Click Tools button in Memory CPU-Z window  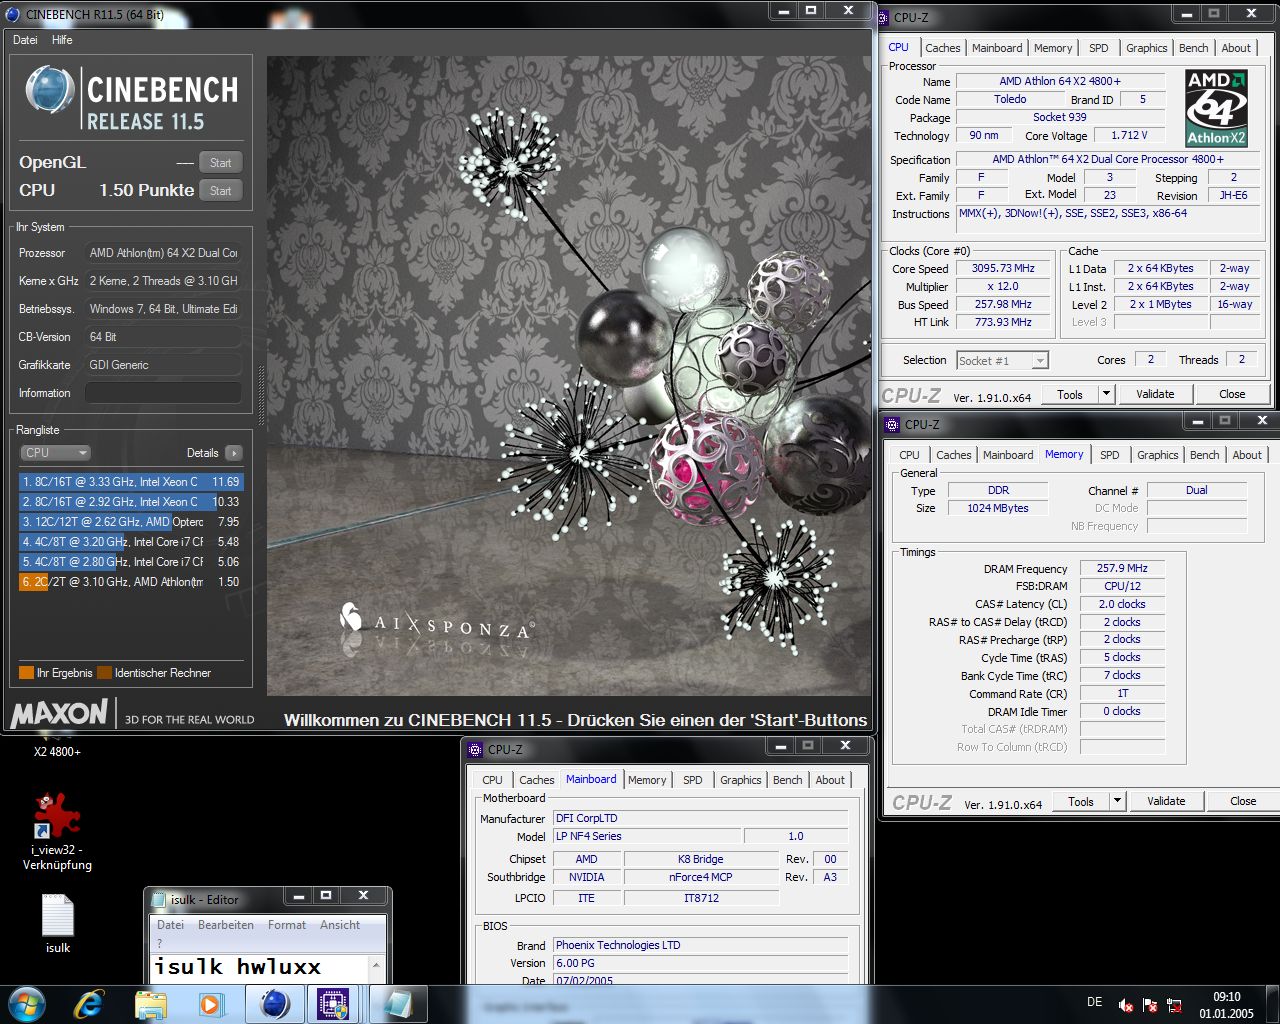(x=1081, y=801)
